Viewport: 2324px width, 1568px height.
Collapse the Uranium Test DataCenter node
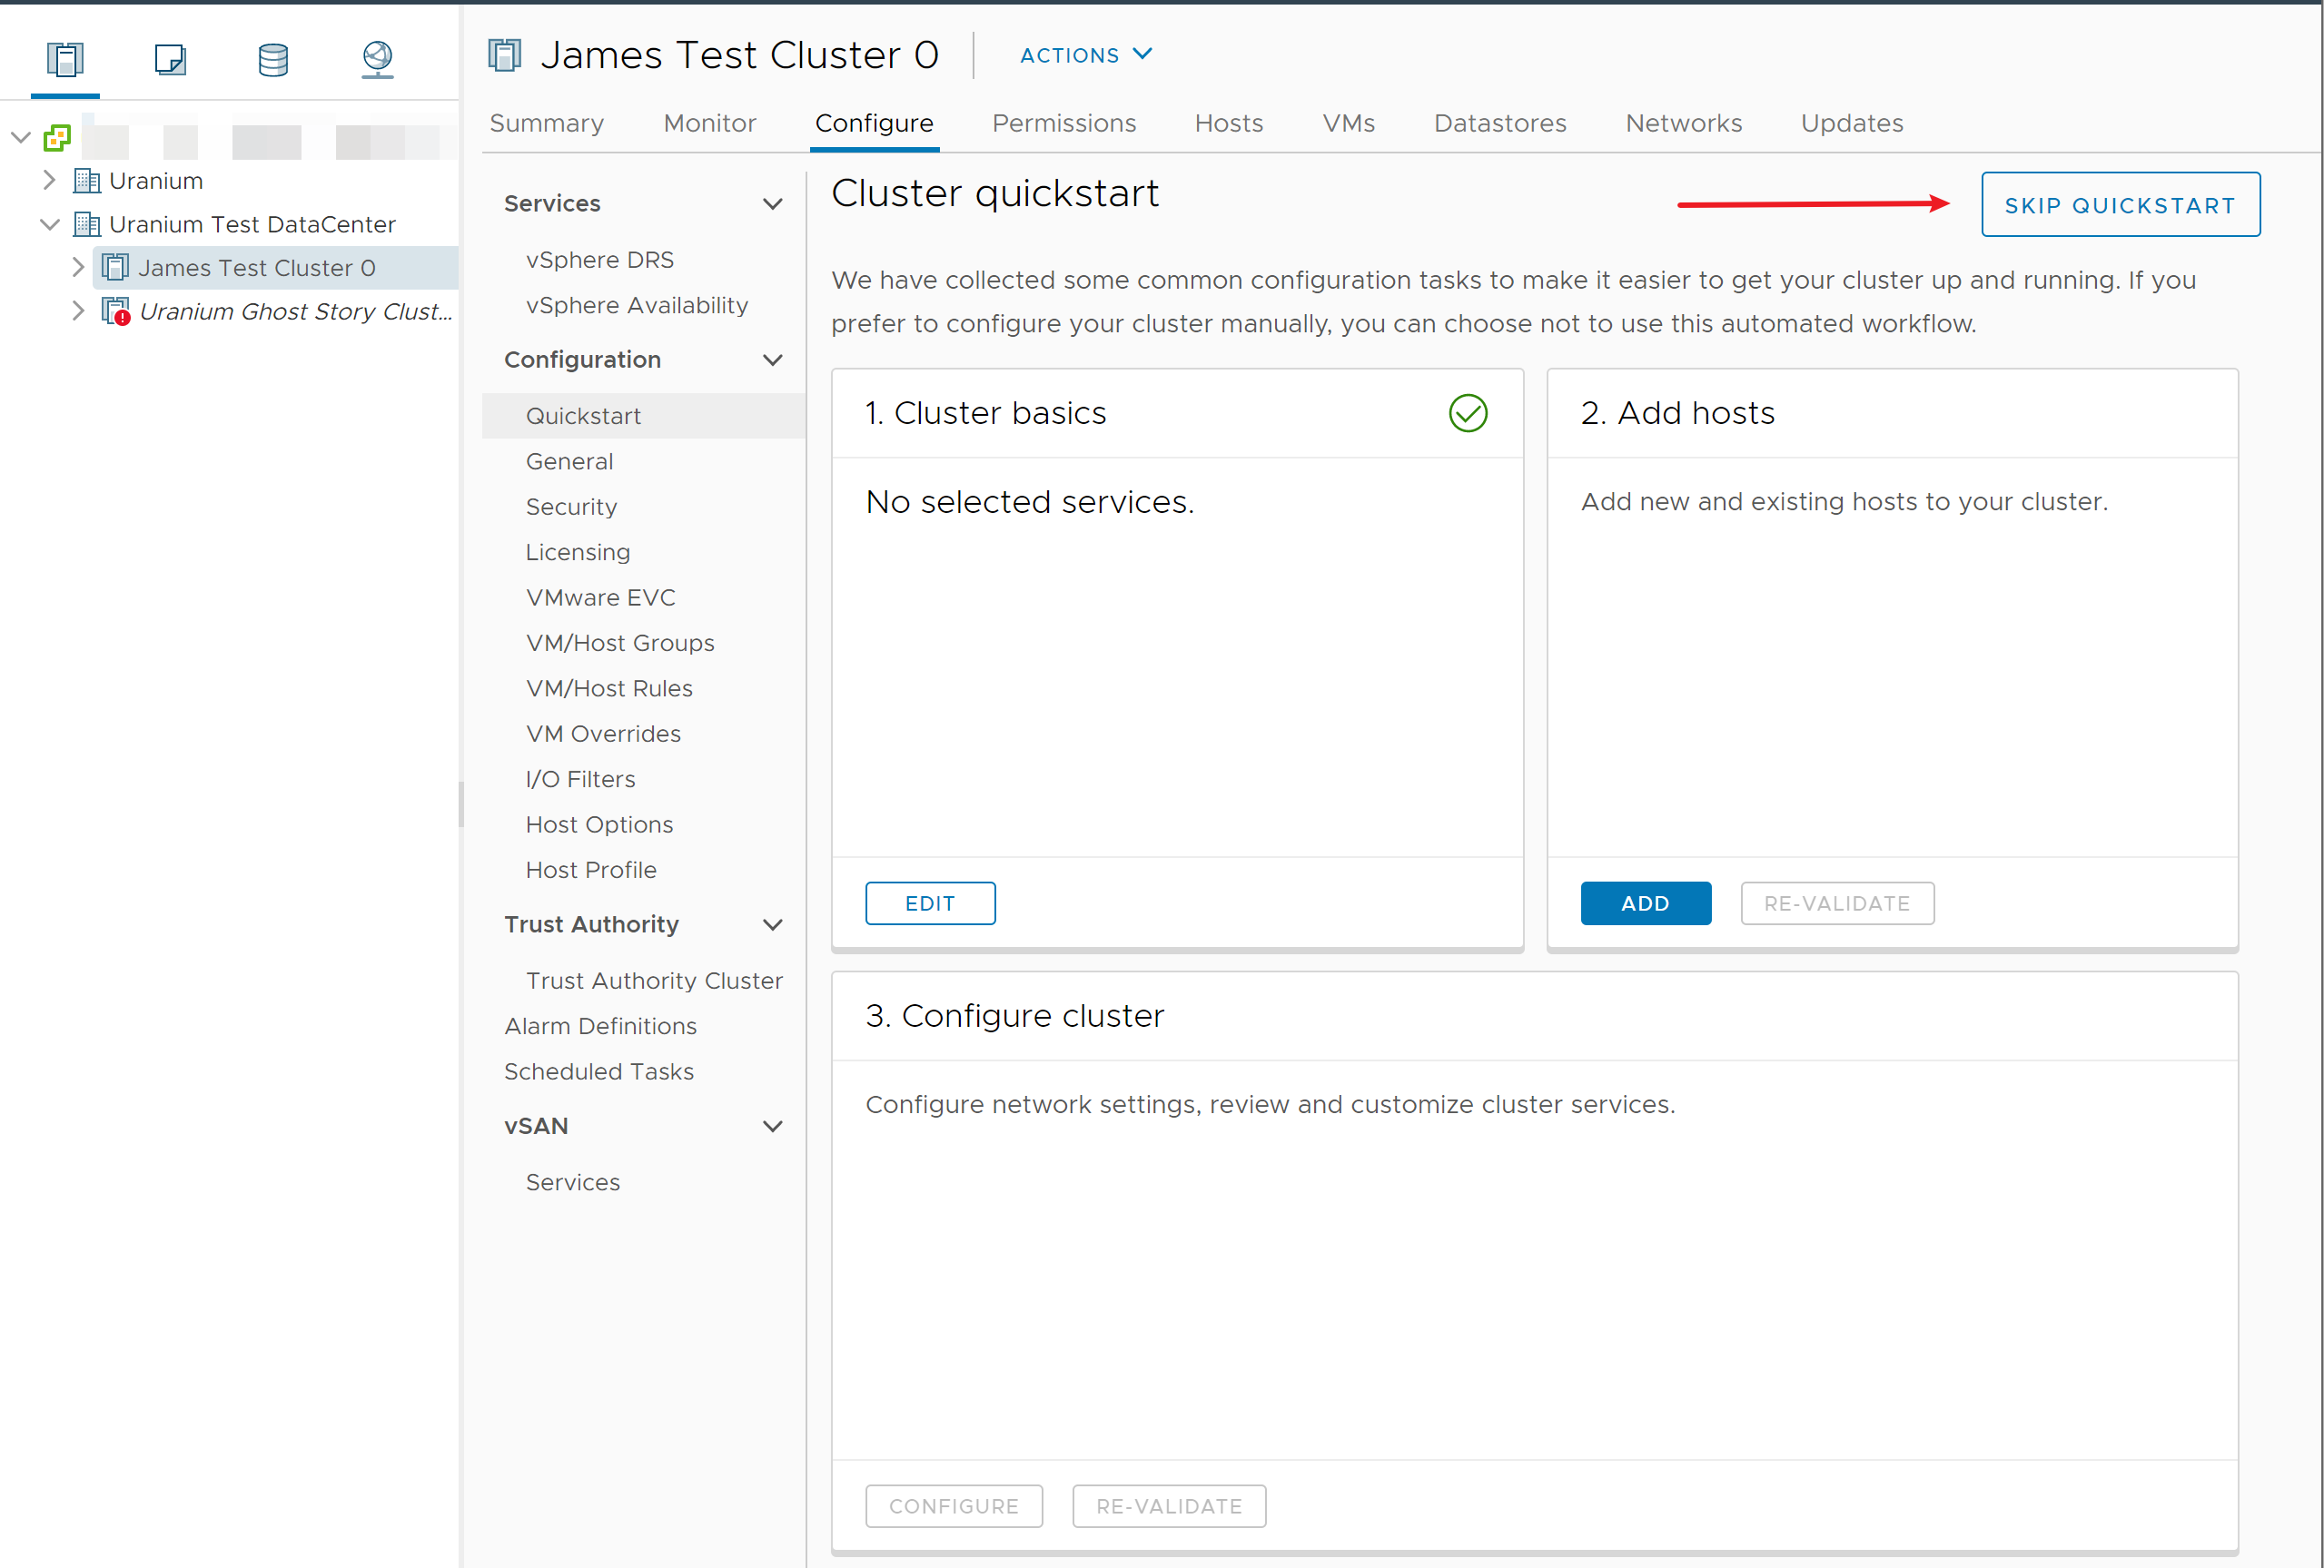click(x=49, y=224)
